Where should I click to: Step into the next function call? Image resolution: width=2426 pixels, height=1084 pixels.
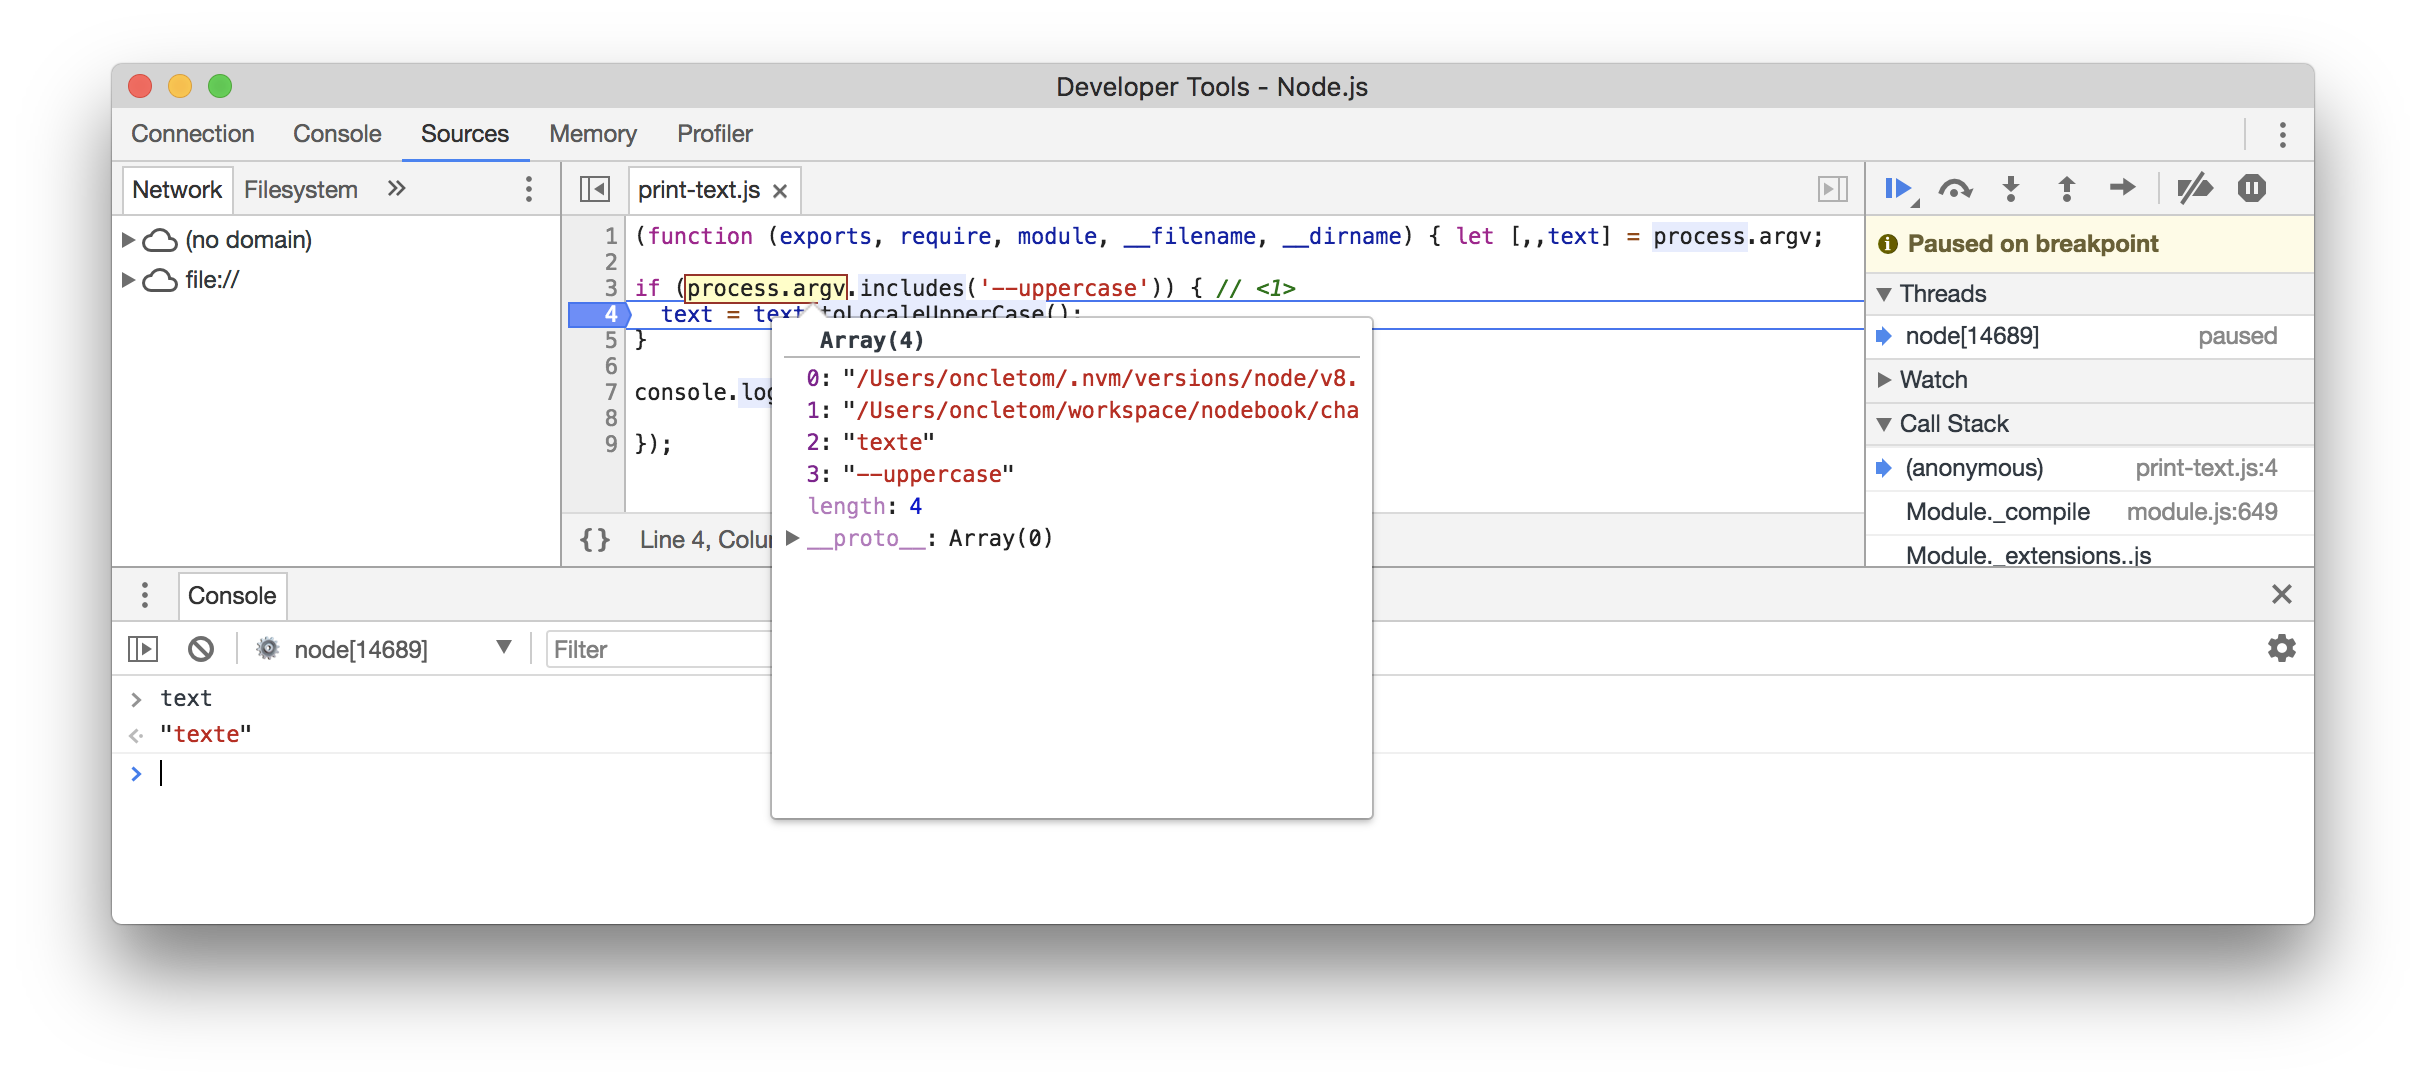pos(2010,188)
